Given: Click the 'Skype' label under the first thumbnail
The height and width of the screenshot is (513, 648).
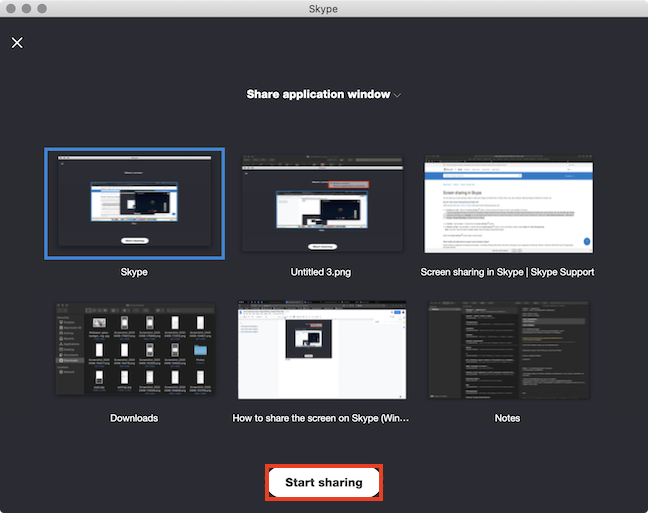Looking at the screenshot, I should pyautogui.click(x=134, y=272).
